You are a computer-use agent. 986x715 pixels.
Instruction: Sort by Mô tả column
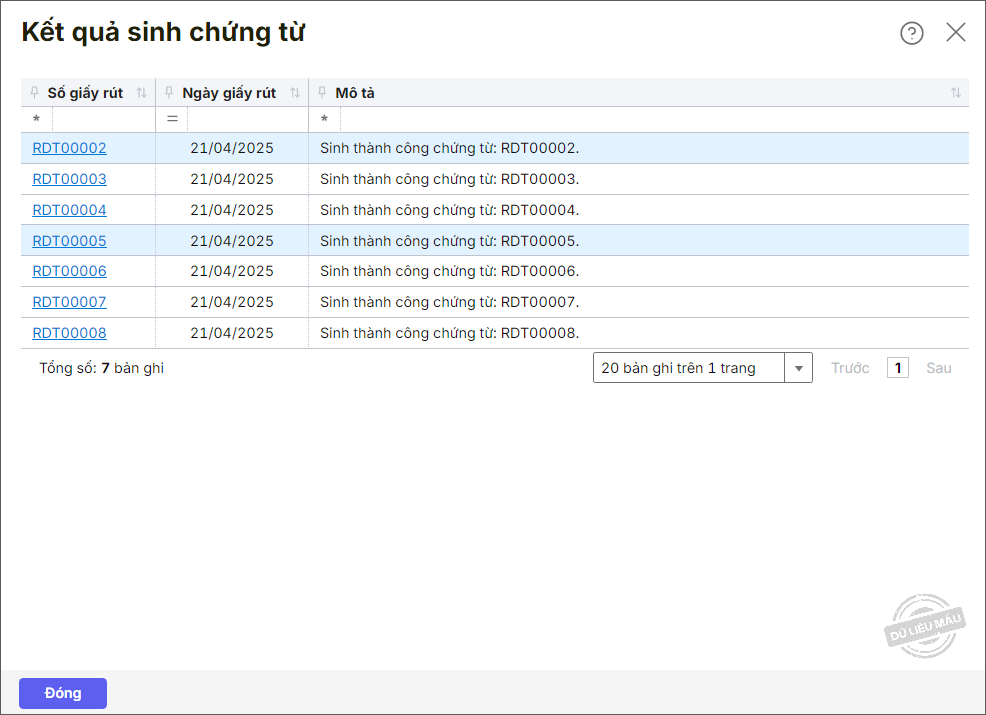(956, 93)
